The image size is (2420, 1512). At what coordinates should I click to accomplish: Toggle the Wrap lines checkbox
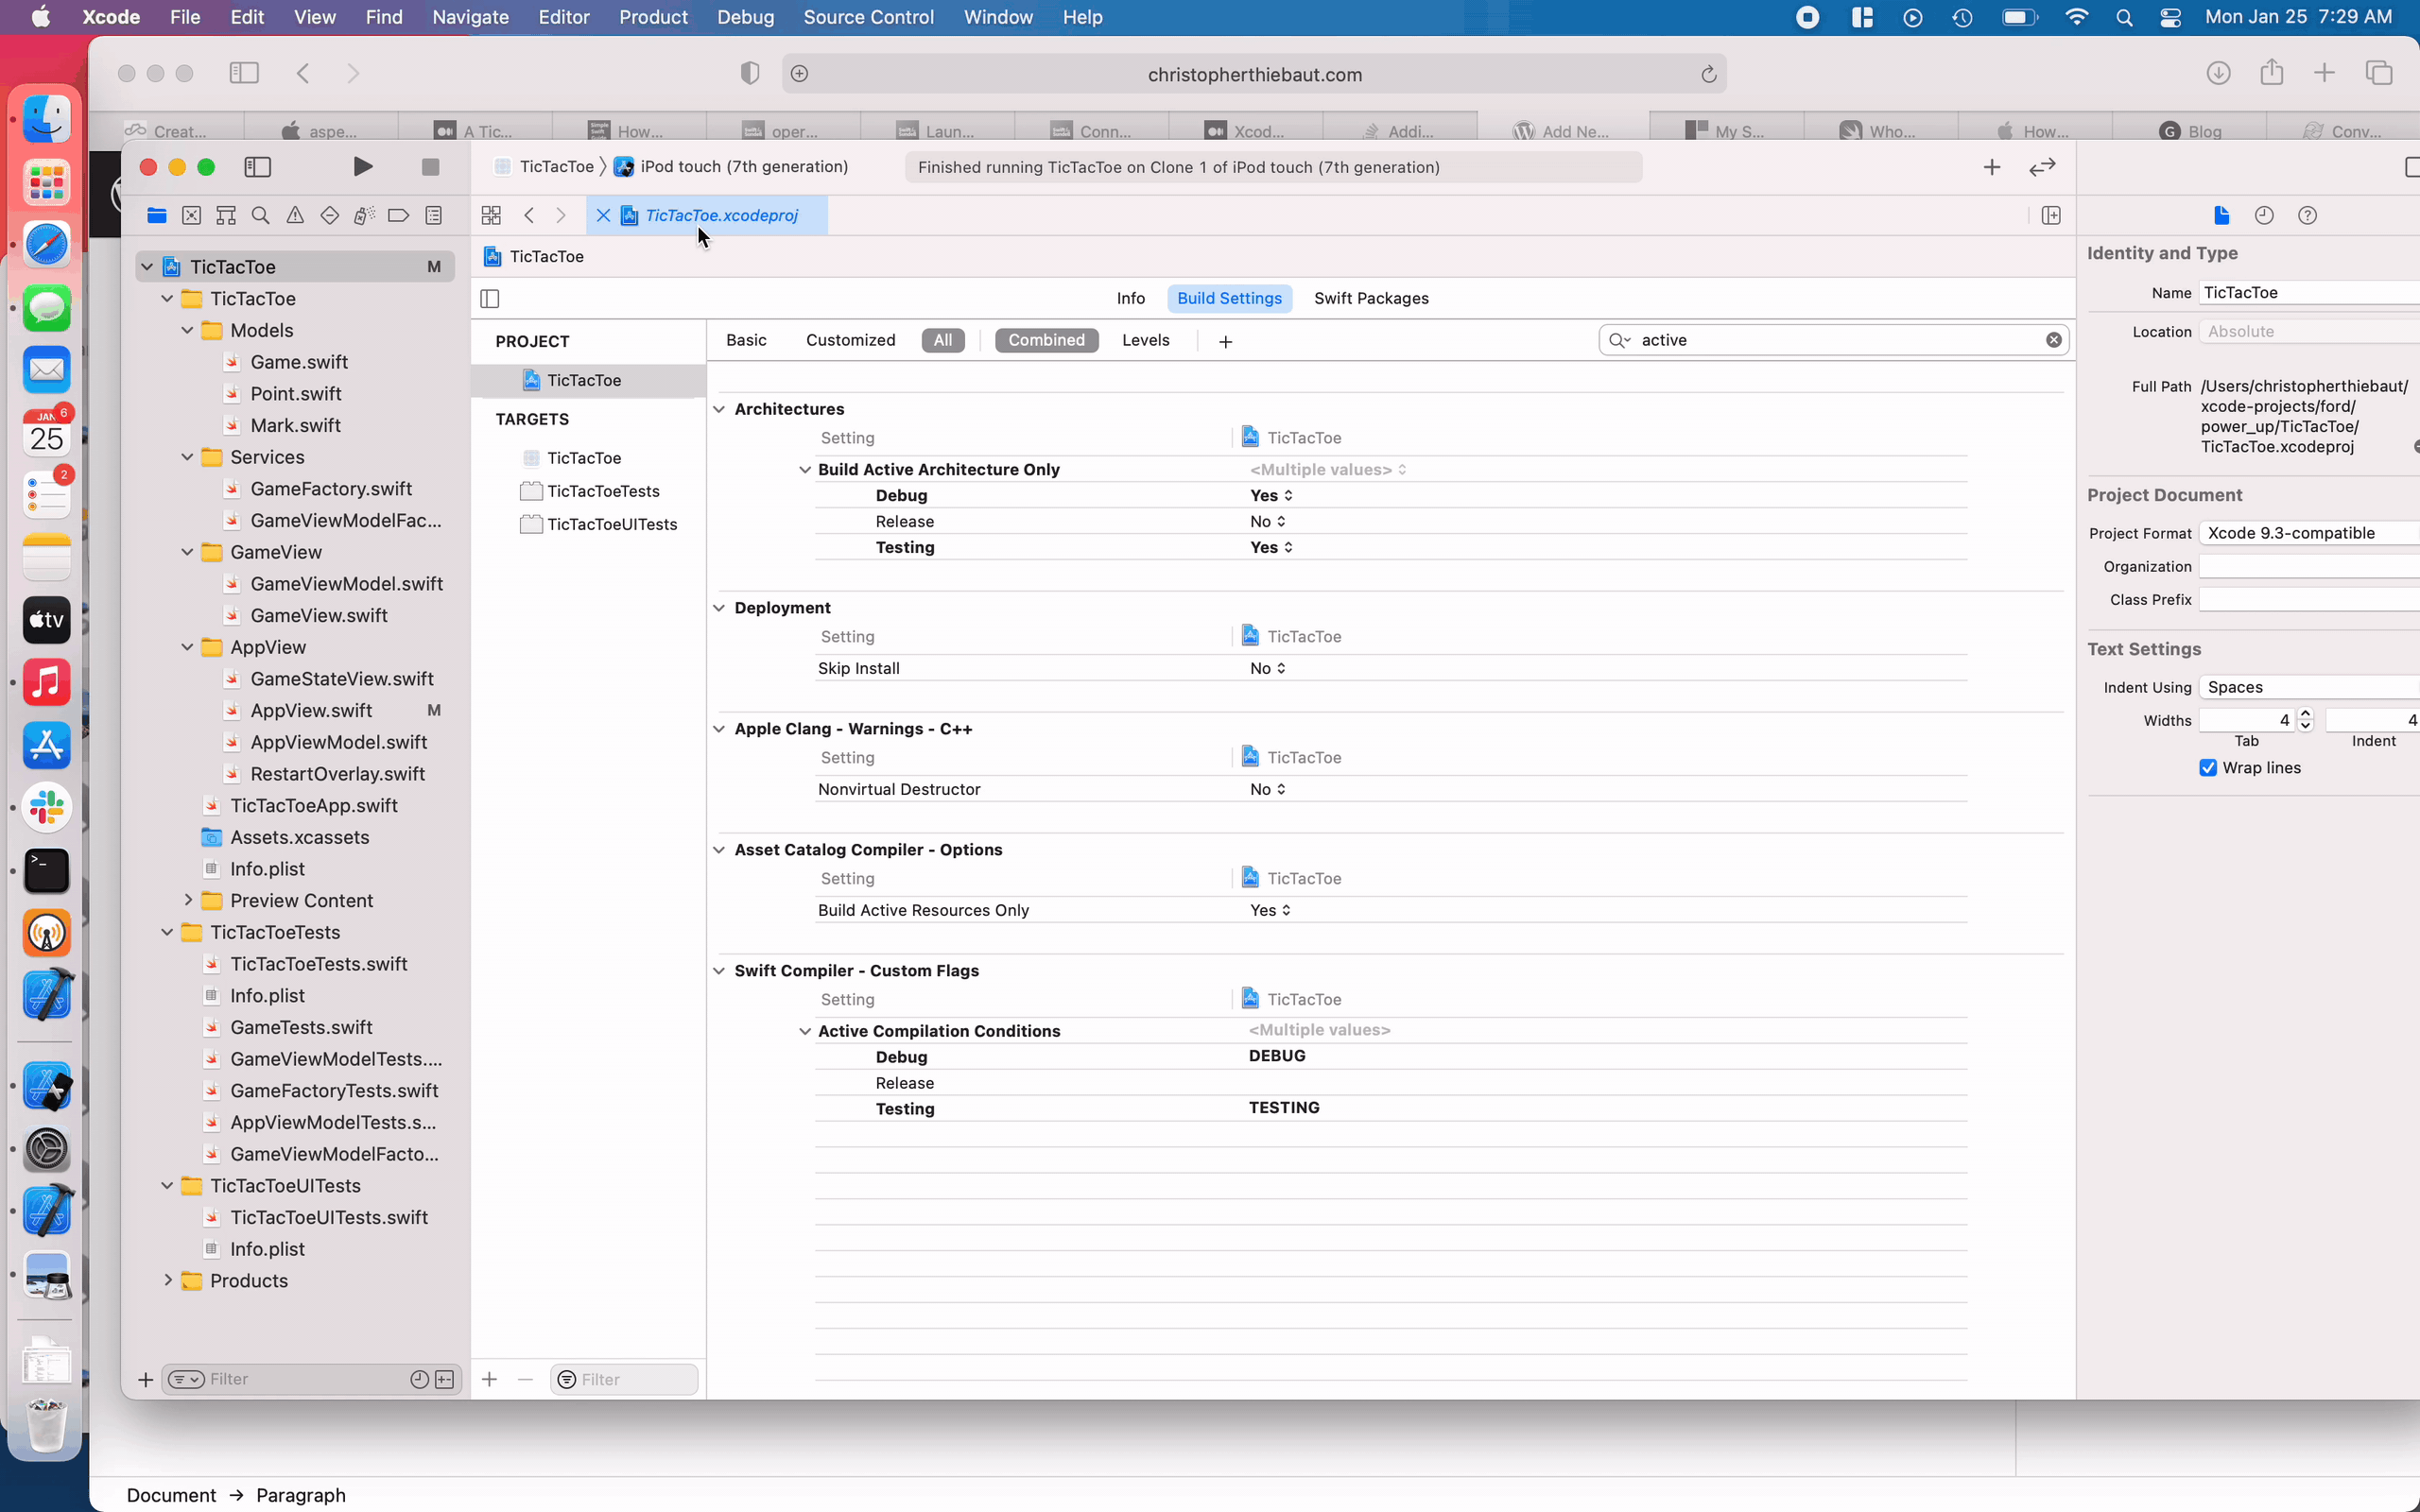click(x=2209, y=768)
